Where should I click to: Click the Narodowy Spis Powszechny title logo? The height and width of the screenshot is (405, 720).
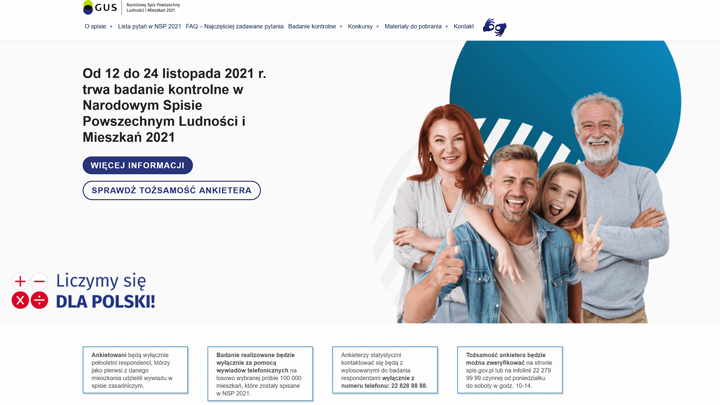click(153, 7)
